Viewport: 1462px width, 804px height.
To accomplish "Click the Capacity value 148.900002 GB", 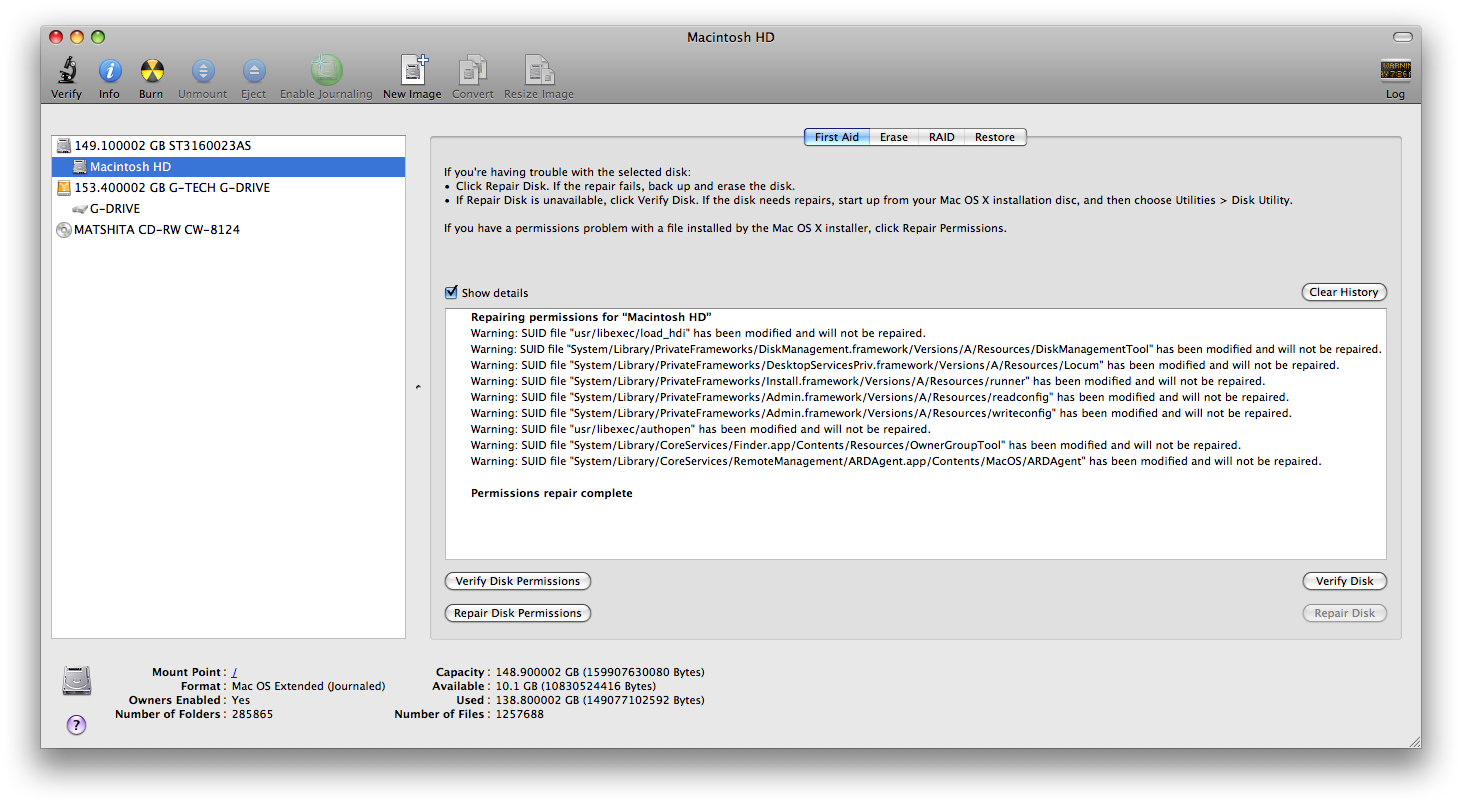I will 598,672.
